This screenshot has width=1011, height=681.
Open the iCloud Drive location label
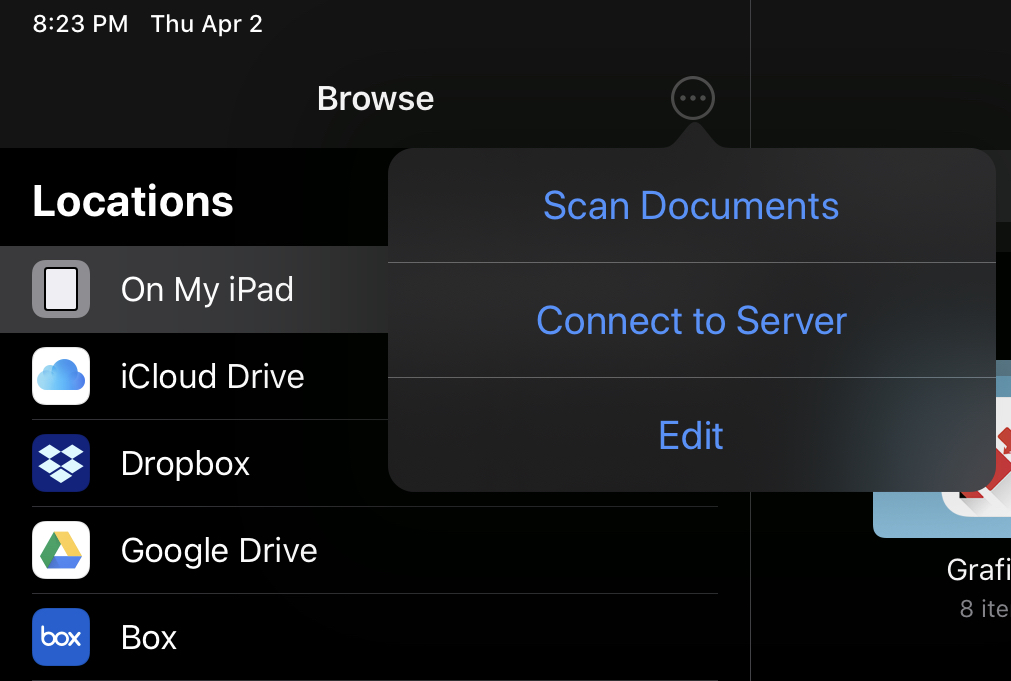tap(212, 377)
